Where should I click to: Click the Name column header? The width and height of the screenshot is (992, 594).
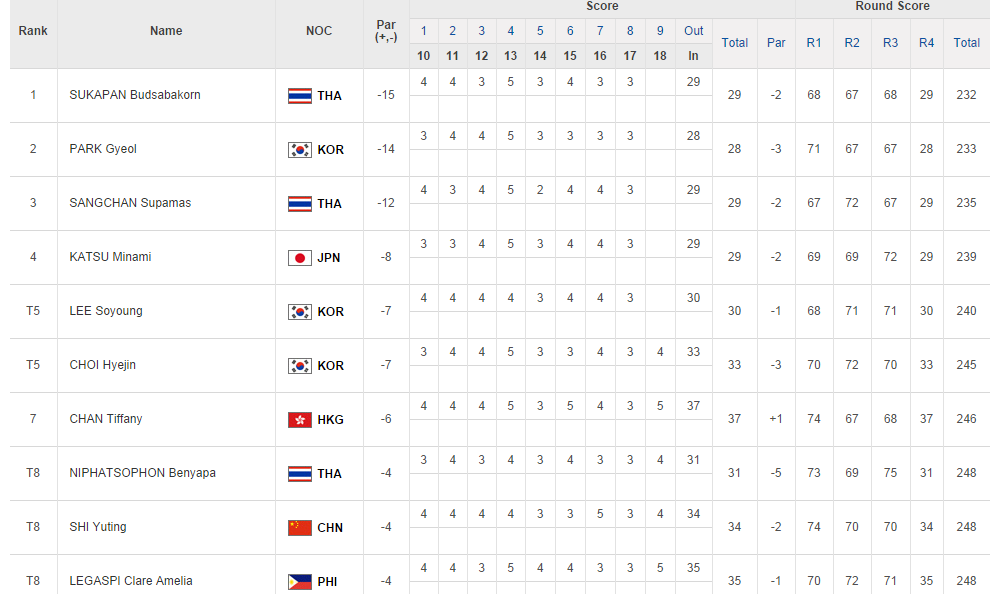(166, 31)
